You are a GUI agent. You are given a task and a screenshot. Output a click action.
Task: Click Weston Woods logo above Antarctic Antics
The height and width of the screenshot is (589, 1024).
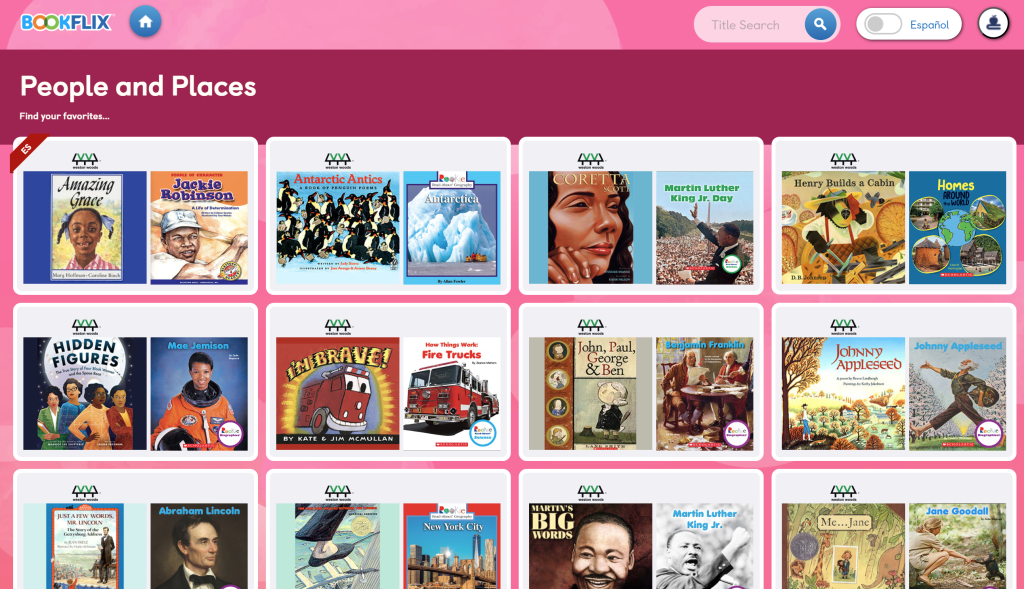click(338, 160)
